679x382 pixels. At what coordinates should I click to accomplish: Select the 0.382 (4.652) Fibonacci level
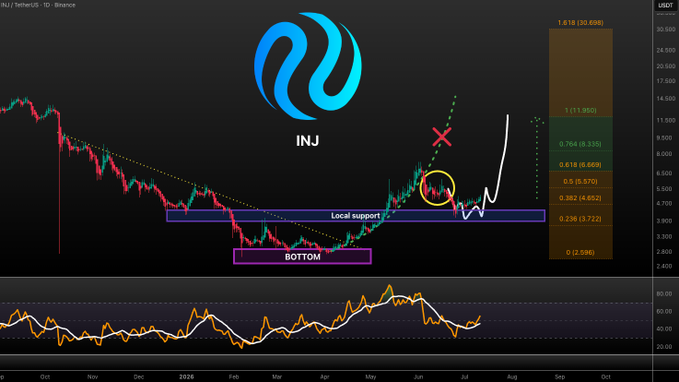click(x=580, y=198)
